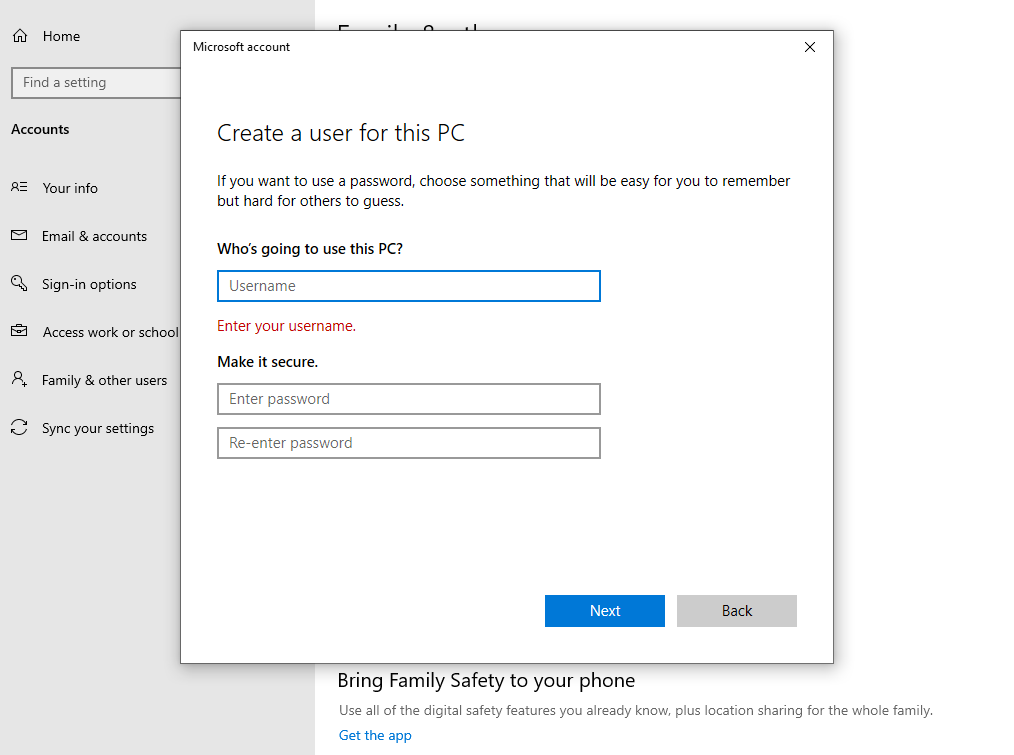Open Access work or school page
The image size is (1014, 755).
click(x=111, y=332)
